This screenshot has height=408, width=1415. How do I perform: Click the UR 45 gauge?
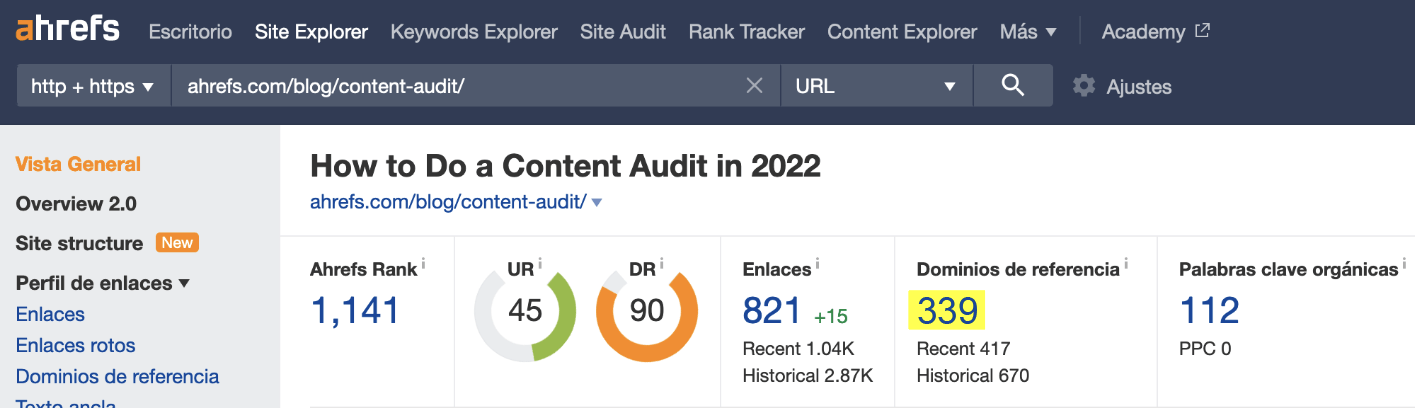click(x=525, y=311)
